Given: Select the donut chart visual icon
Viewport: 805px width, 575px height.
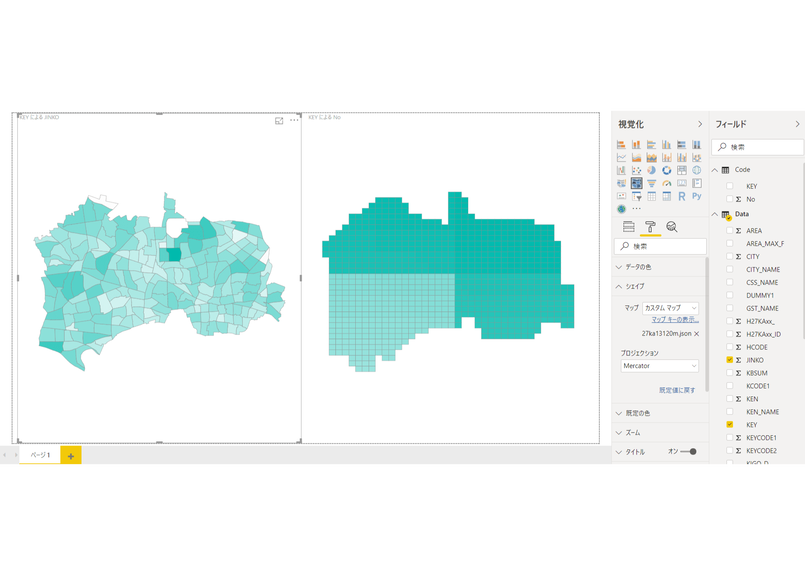Looking at the screenshot, I should [x=666, y=171].
